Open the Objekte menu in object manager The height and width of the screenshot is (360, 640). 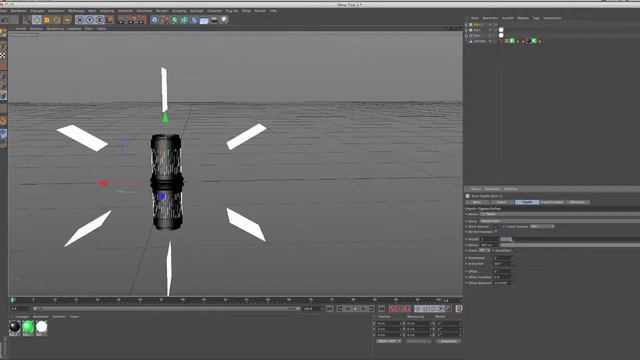pyautogui.click(x=523, y=18)
